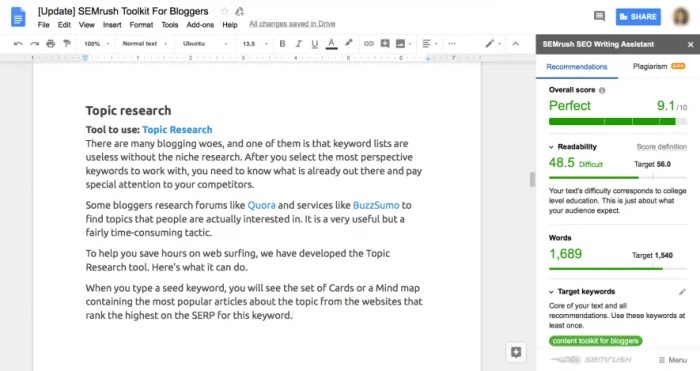
Task: Open the Google Docs home icon
Action: coord(18,17)
